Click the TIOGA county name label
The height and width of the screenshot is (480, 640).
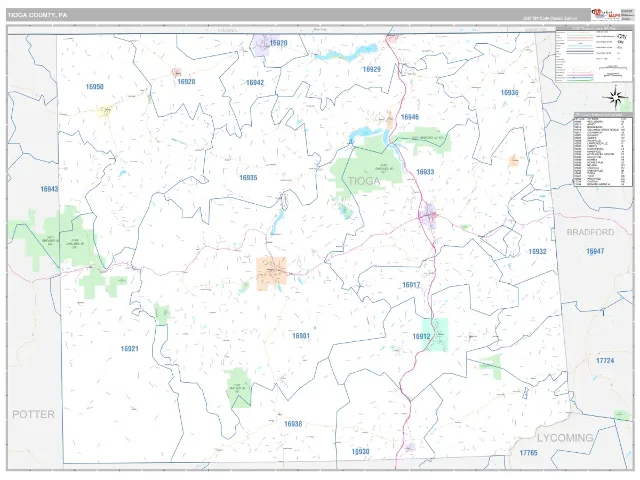(x=364, y=181)
